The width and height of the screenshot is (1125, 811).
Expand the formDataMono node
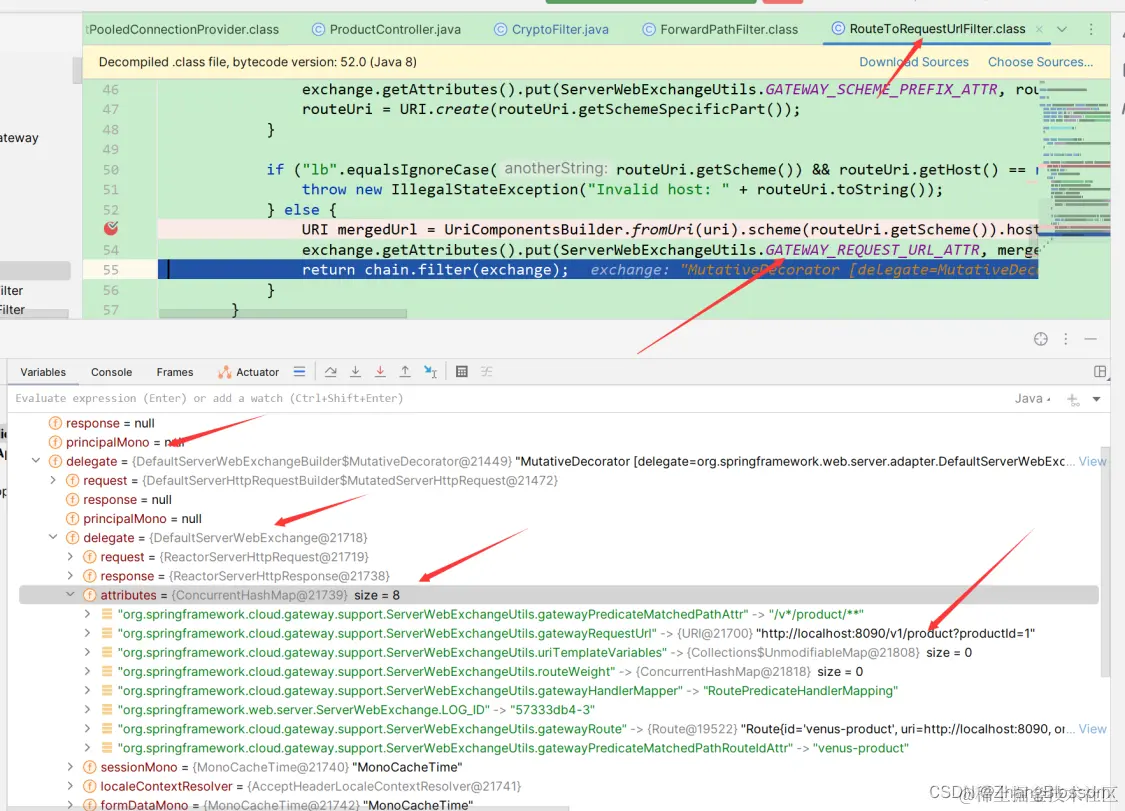[70, 805]
